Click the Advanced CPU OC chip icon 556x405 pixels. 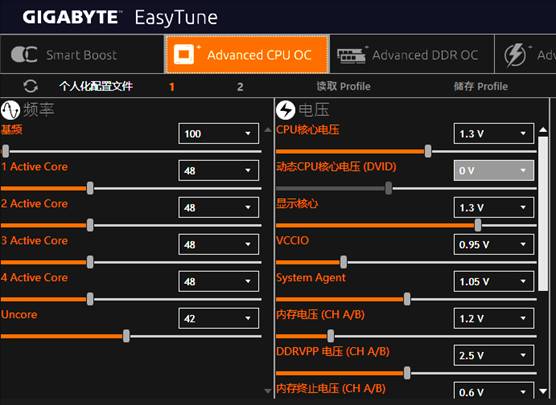point(184,55)
